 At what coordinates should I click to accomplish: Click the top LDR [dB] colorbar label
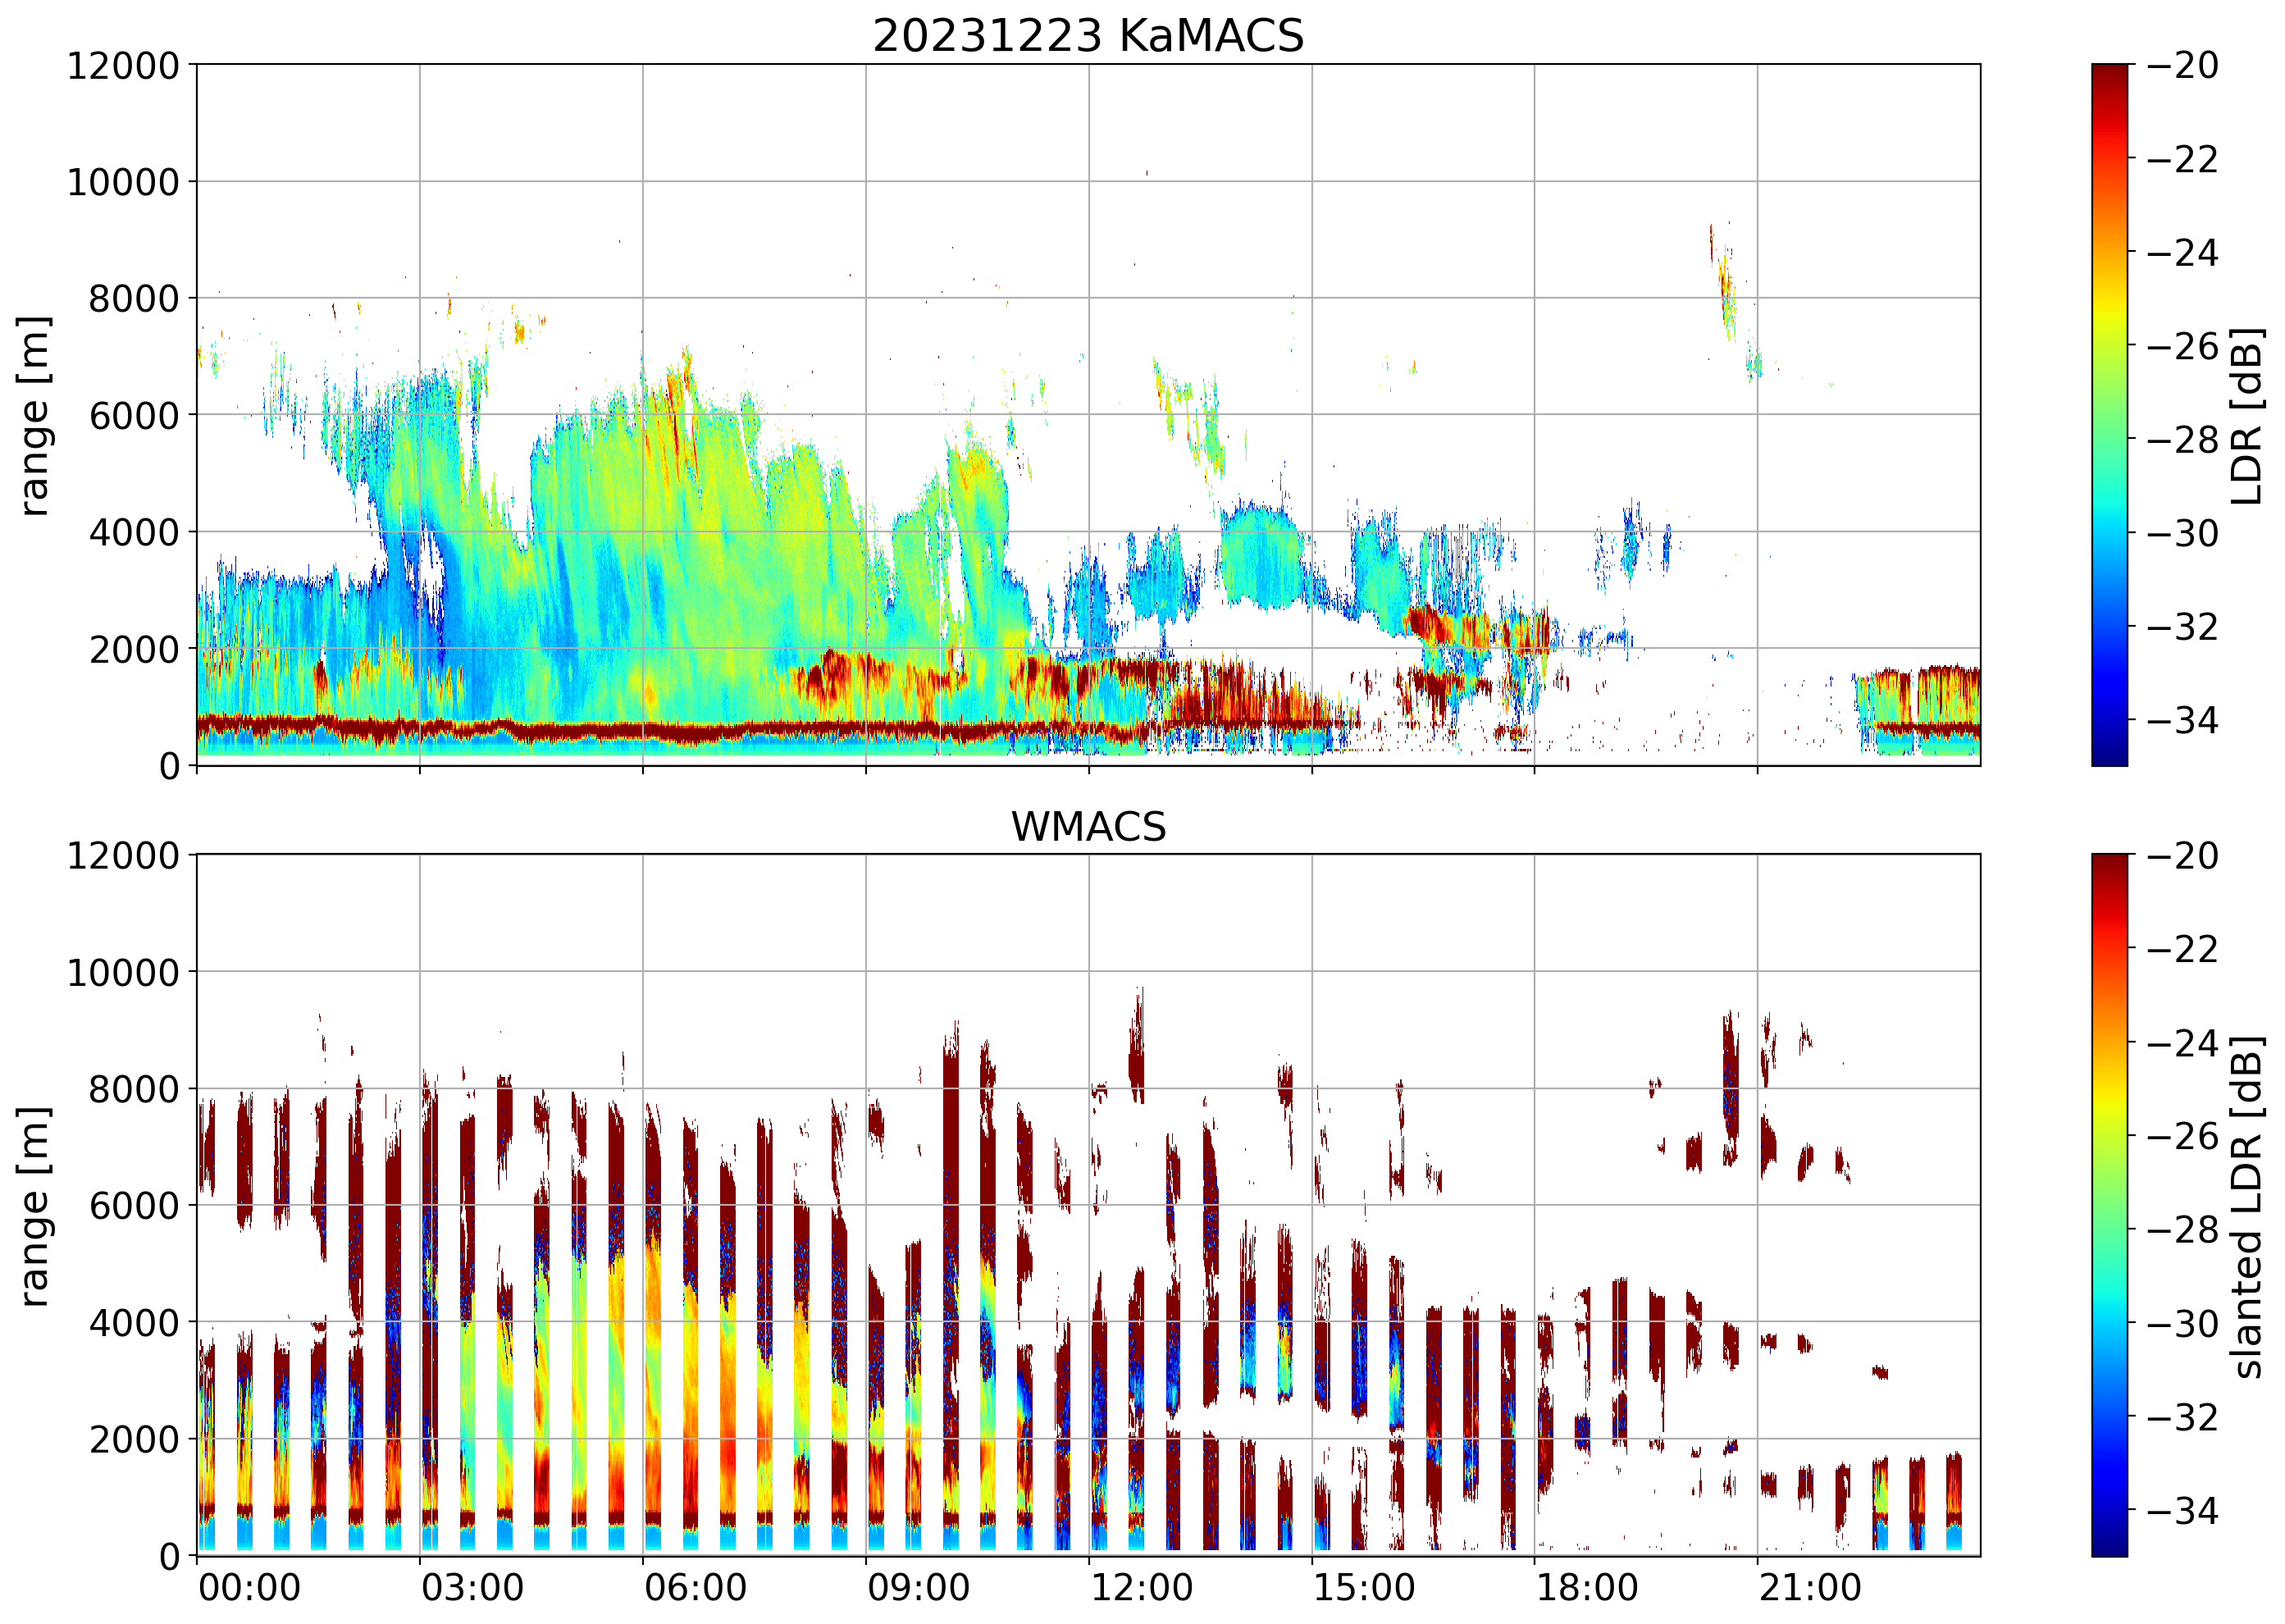tap(2246, 415)
